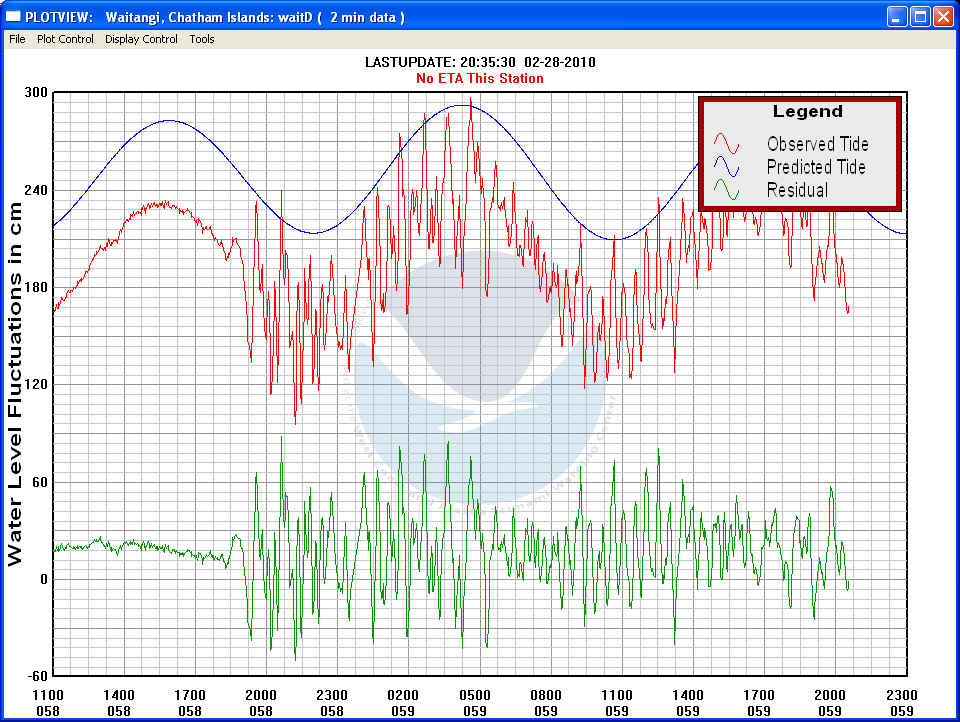The height and width of the screenshot is (722, 960).
Task: Select the Residual legend label
Action: coord(797,190)
